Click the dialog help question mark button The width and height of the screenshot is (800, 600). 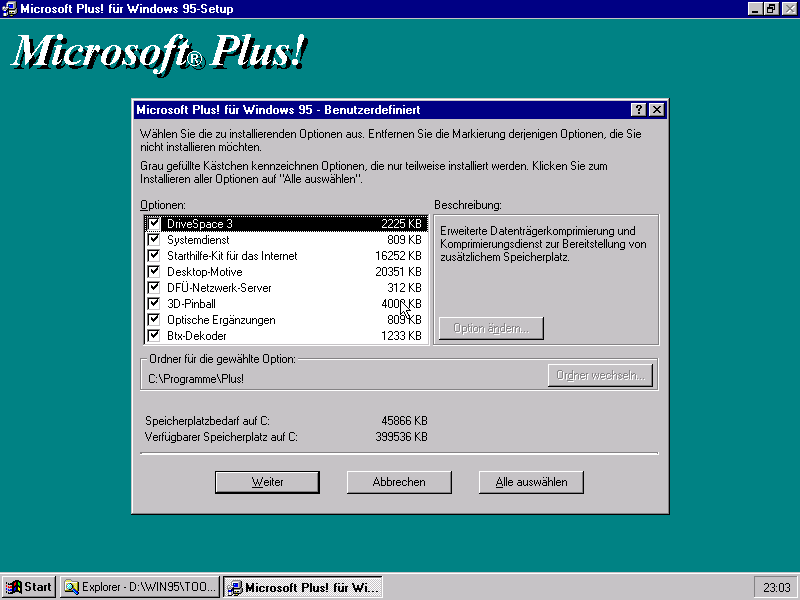(x=638, y=110)
